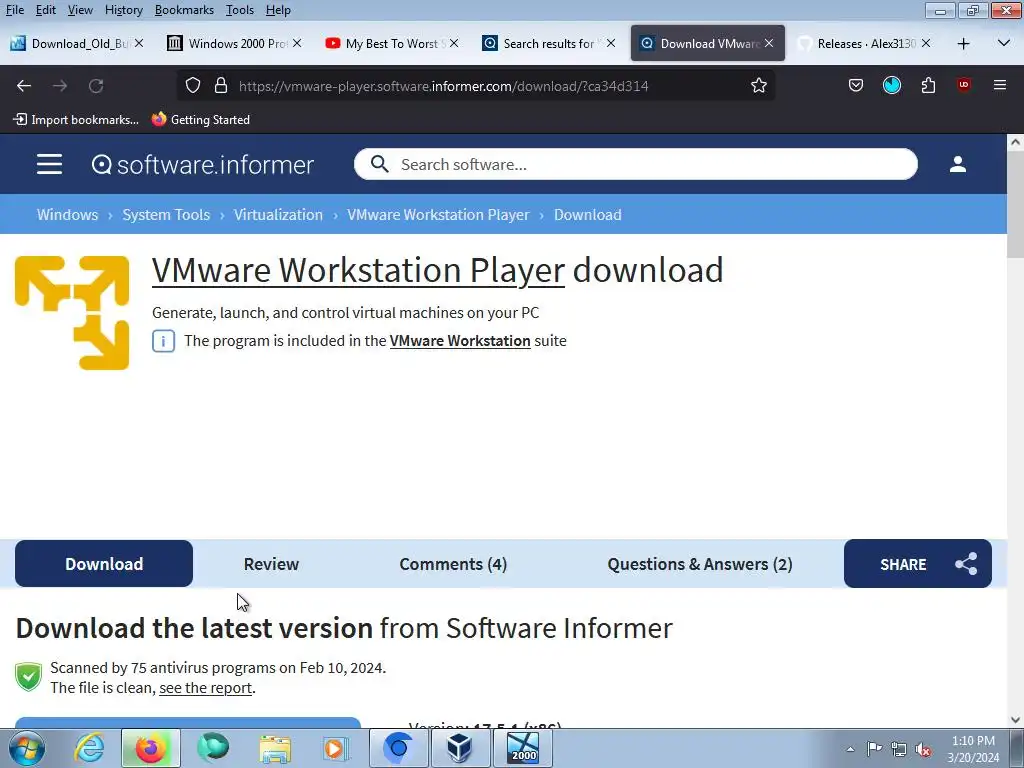Screen dimensions: 1024x768
Task: Open the Firefox extensions puzzle icon
Action: [x=928, y=86]
